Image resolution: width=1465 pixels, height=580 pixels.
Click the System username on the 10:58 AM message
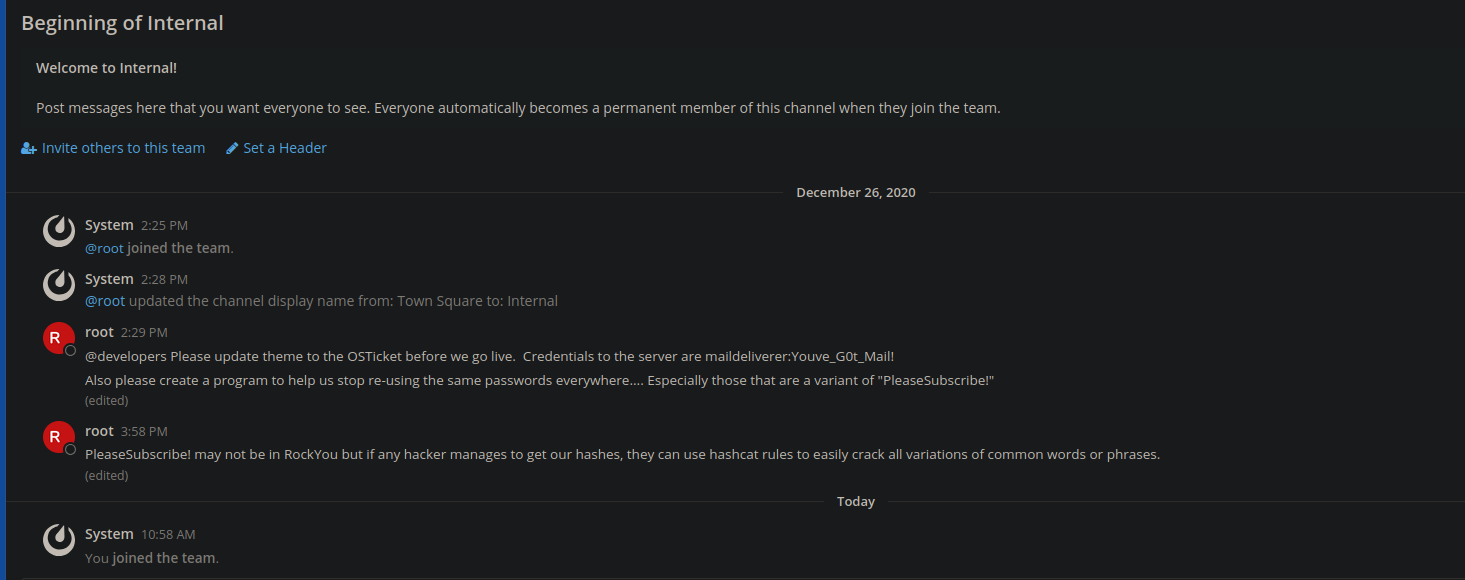(109, 534)
